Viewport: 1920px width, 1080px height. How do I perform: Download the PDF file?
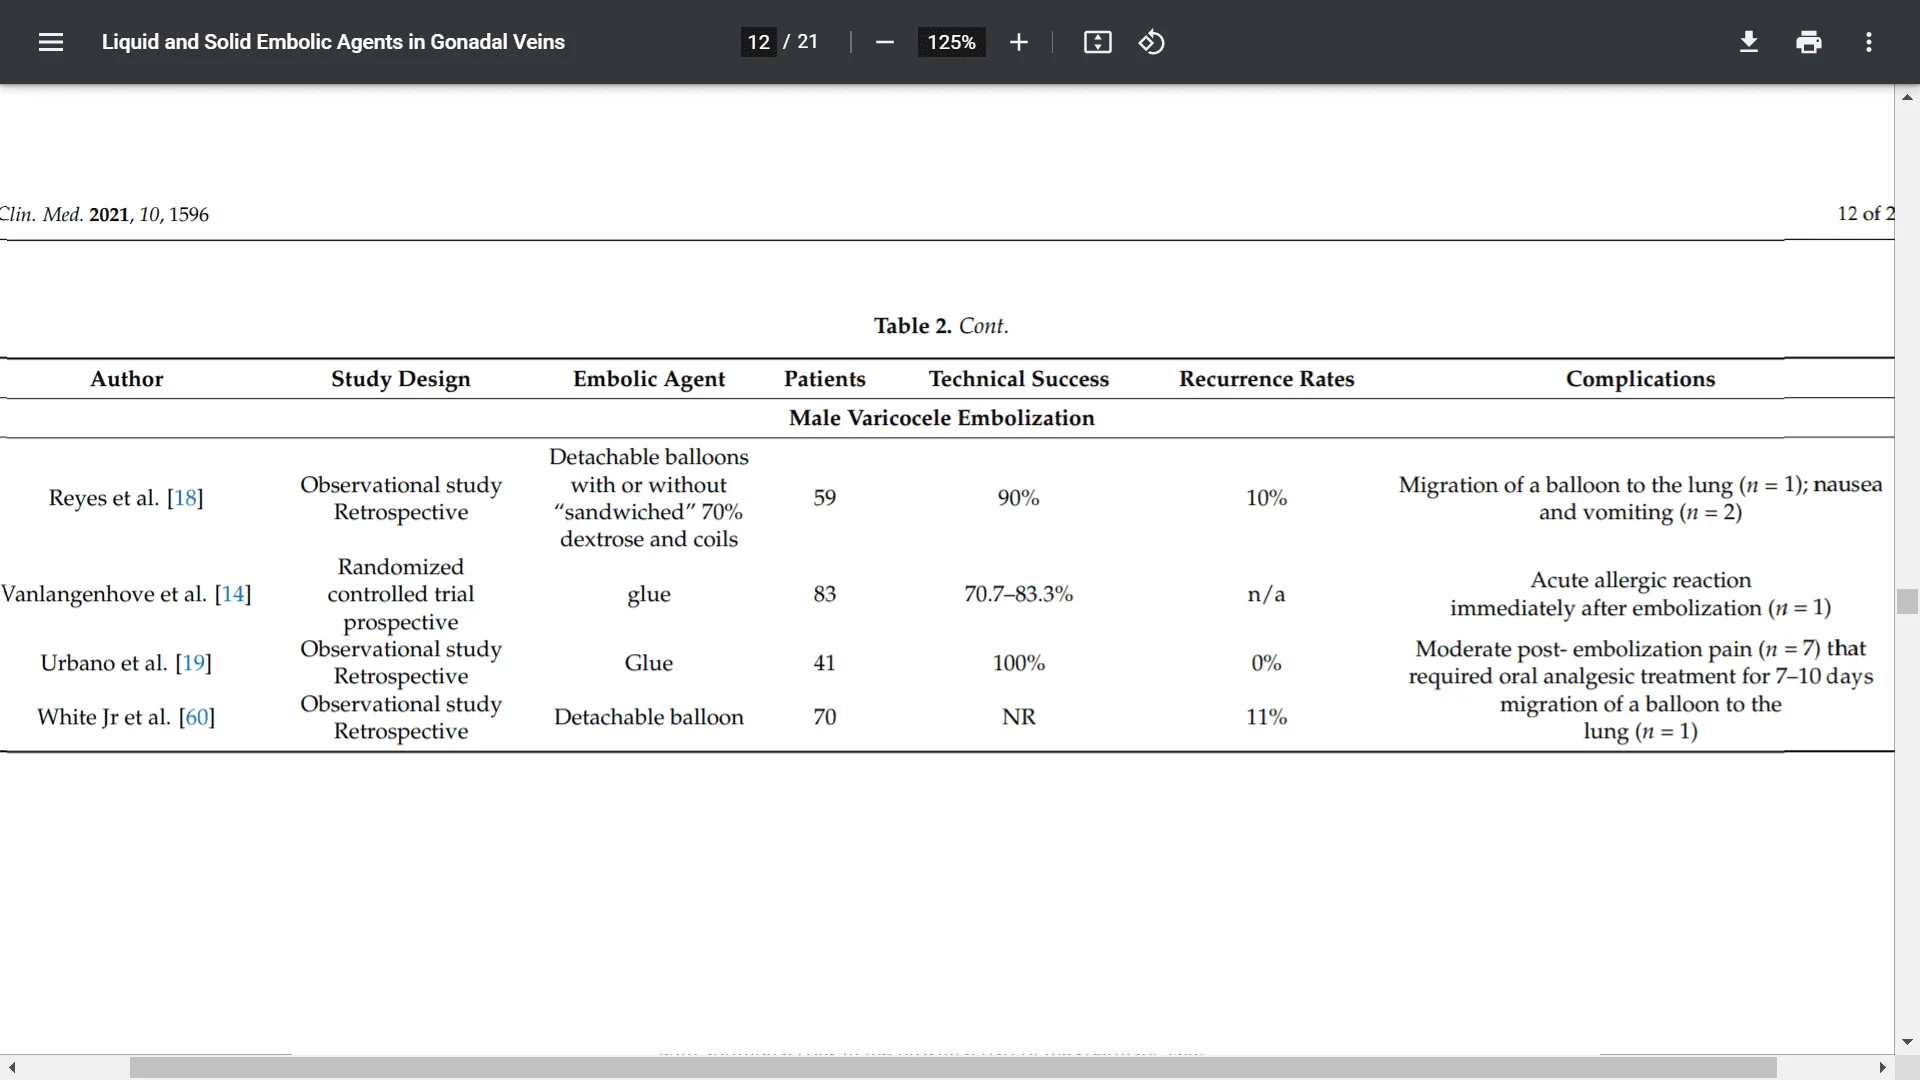[1748, 42]
